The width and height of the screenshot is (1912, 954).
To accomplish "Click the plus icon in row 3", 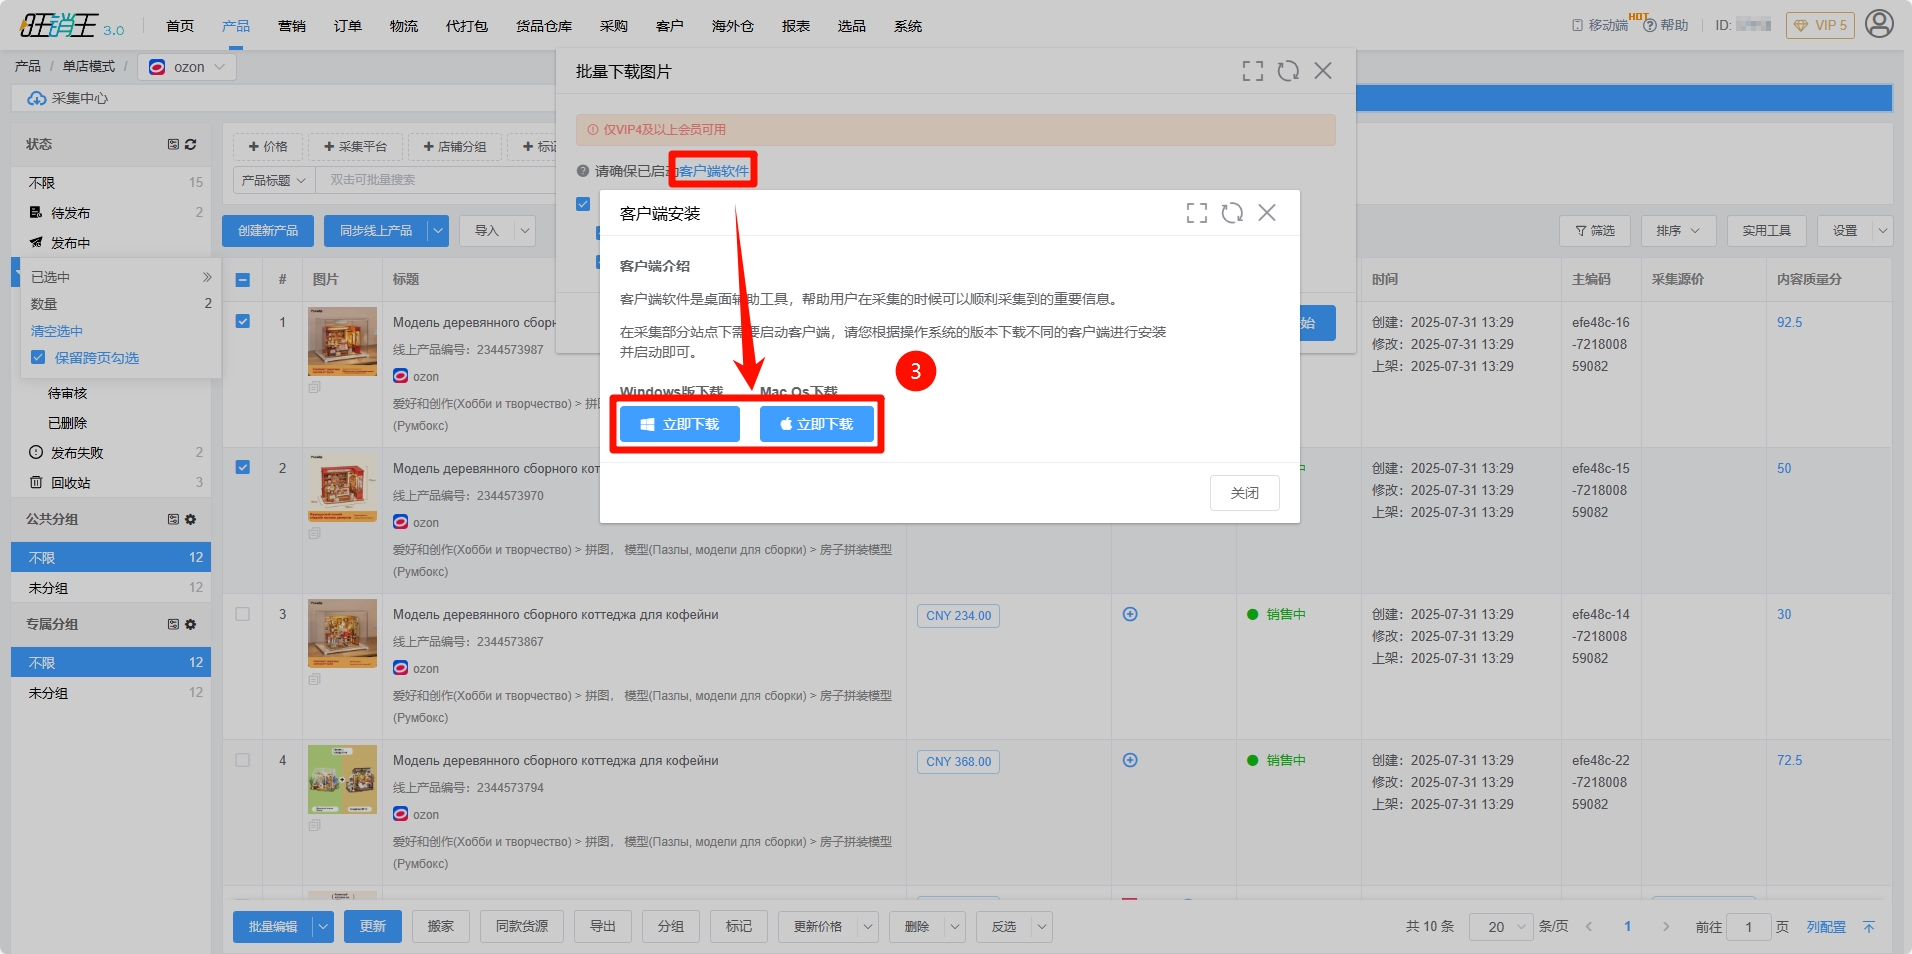I will pos(1130,614).
